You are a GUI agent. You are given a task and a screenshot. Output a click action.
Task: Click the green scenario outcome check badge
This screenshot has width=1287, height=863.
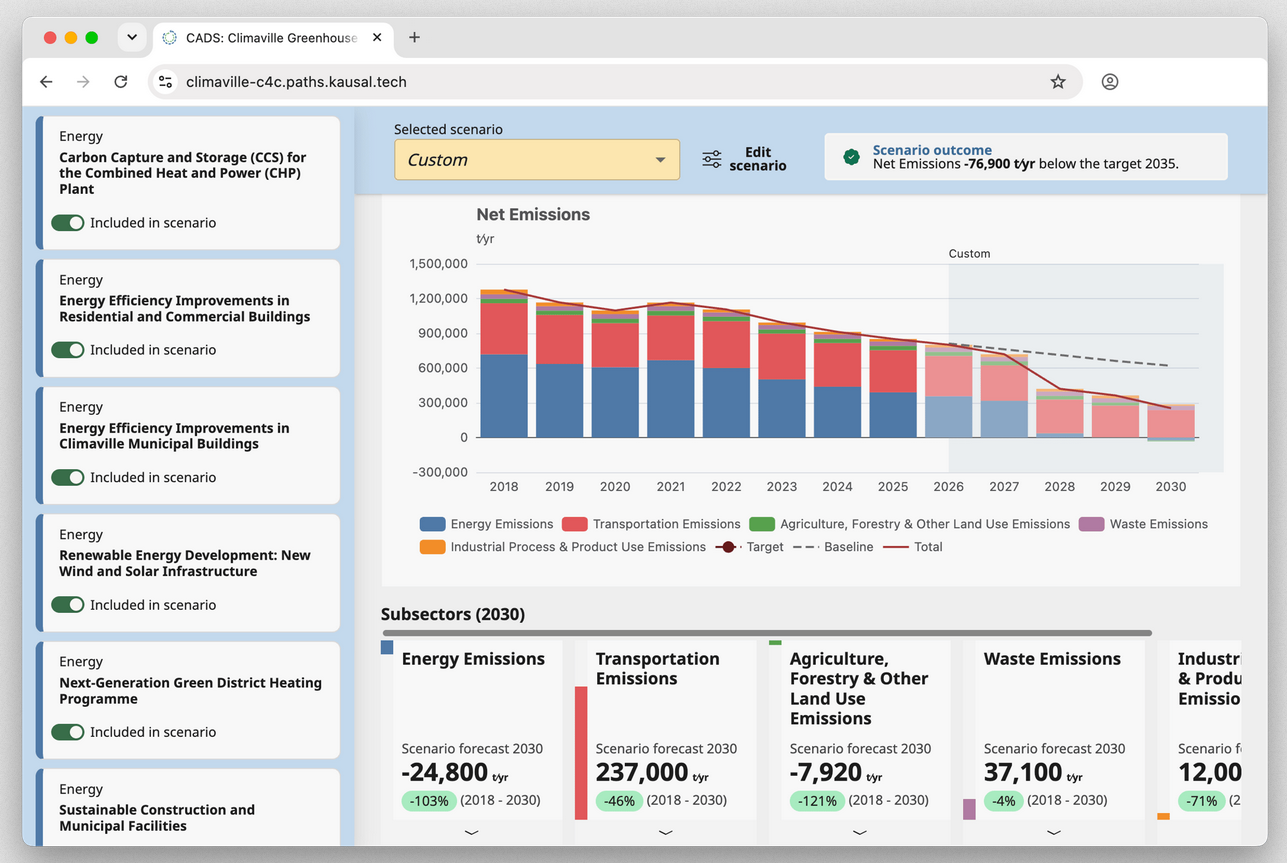pos(851,157)
